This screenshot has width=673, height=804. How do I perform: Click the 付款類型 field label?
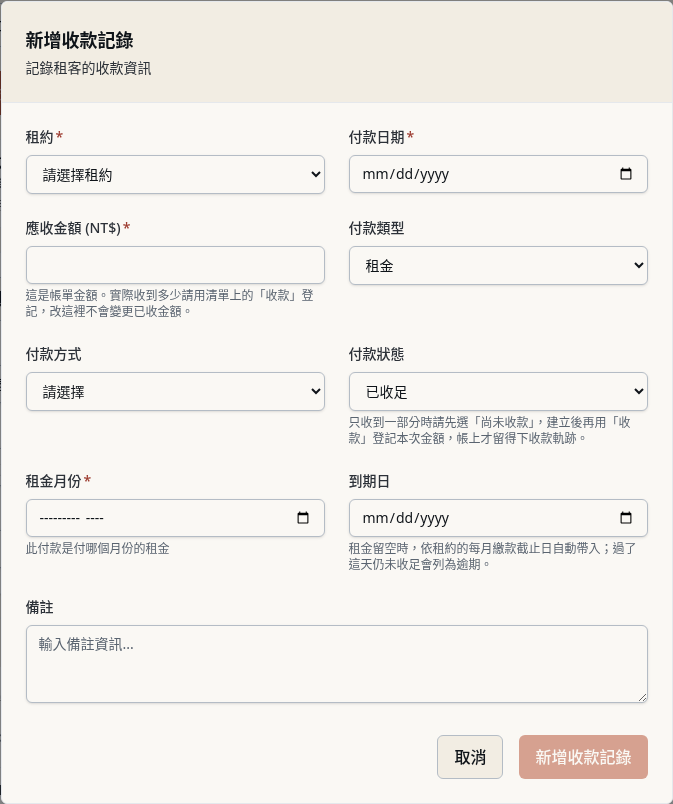tap(377, 228)
